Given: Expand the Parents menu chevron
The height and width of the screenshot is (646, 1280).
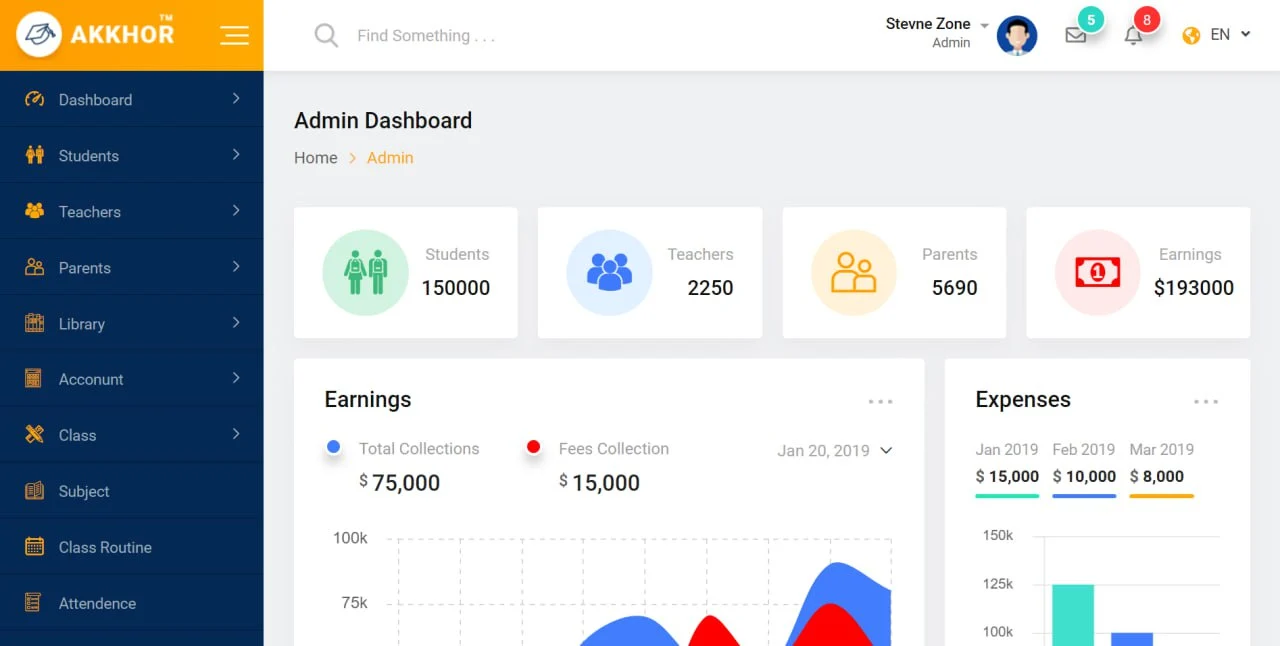Looking at the screenshot, I should tap(236, 266).
